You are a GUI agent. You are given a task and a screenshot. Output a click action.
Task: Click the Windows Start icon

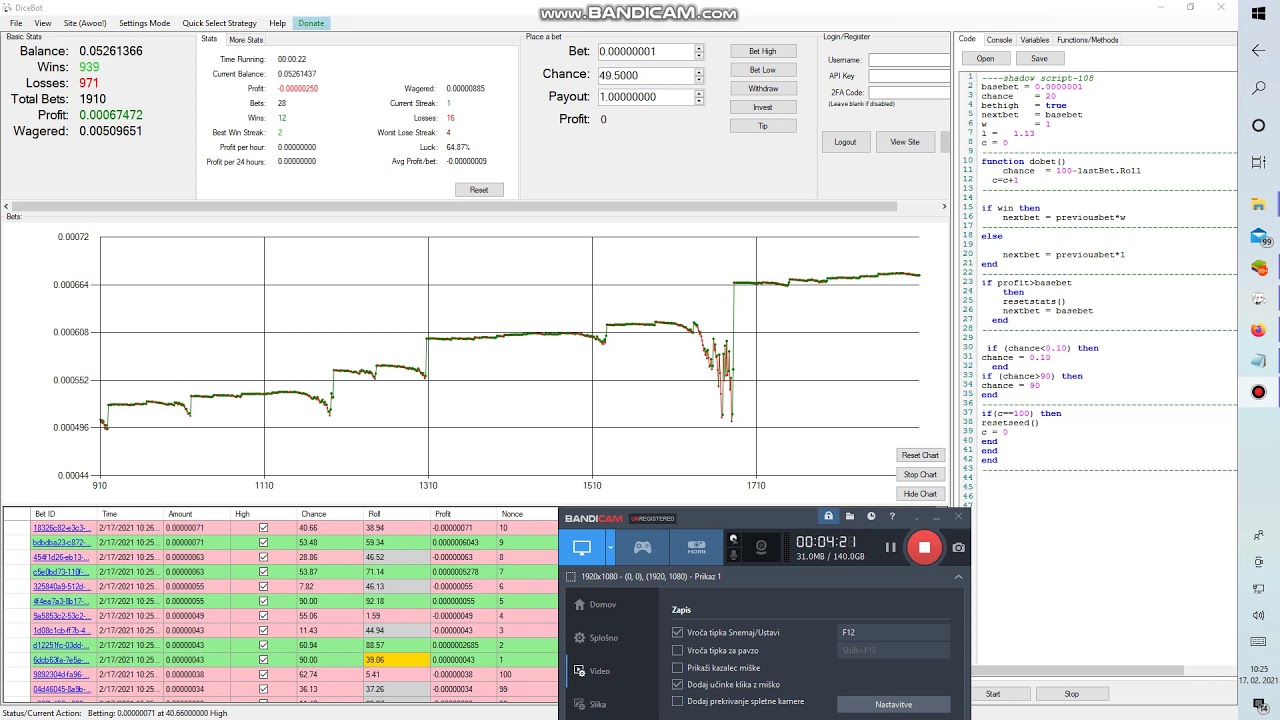pyautogui.click(x=1258, y=13)
